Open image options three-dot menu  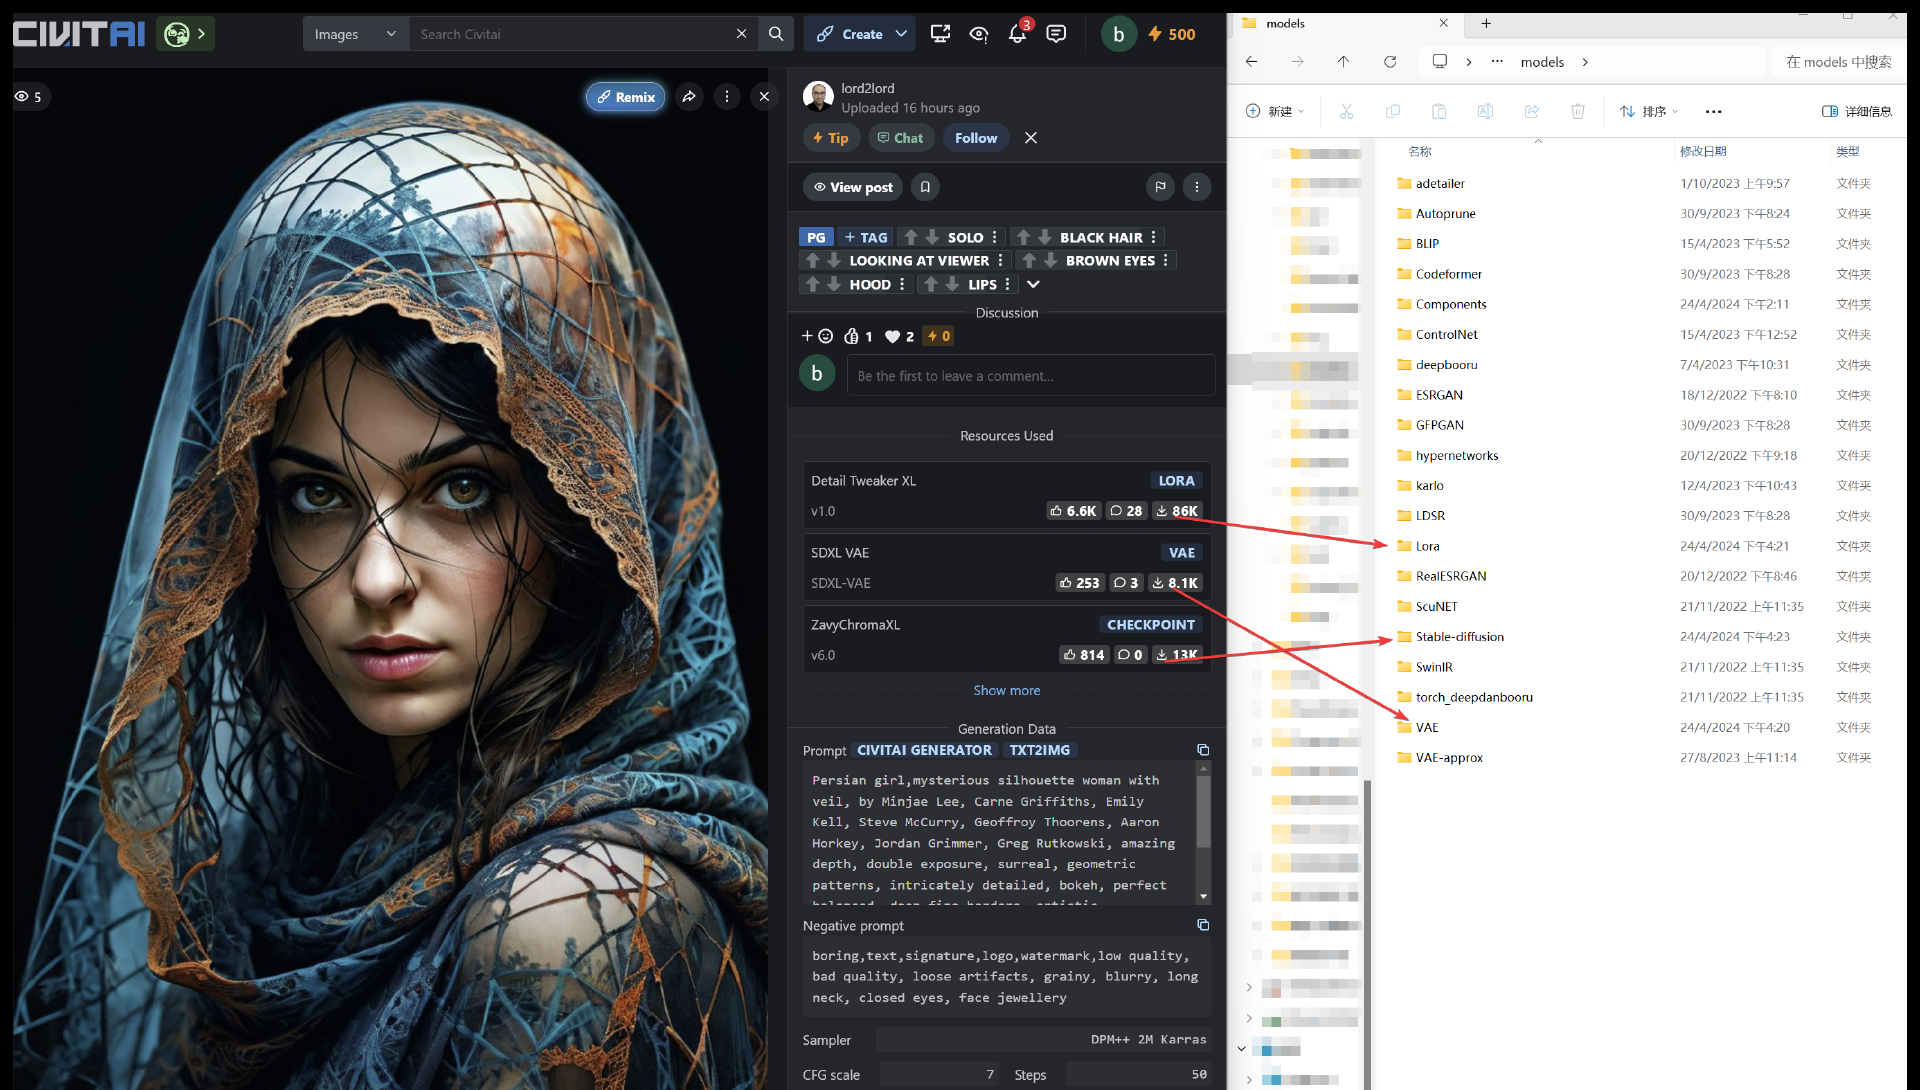click(727, 97)
